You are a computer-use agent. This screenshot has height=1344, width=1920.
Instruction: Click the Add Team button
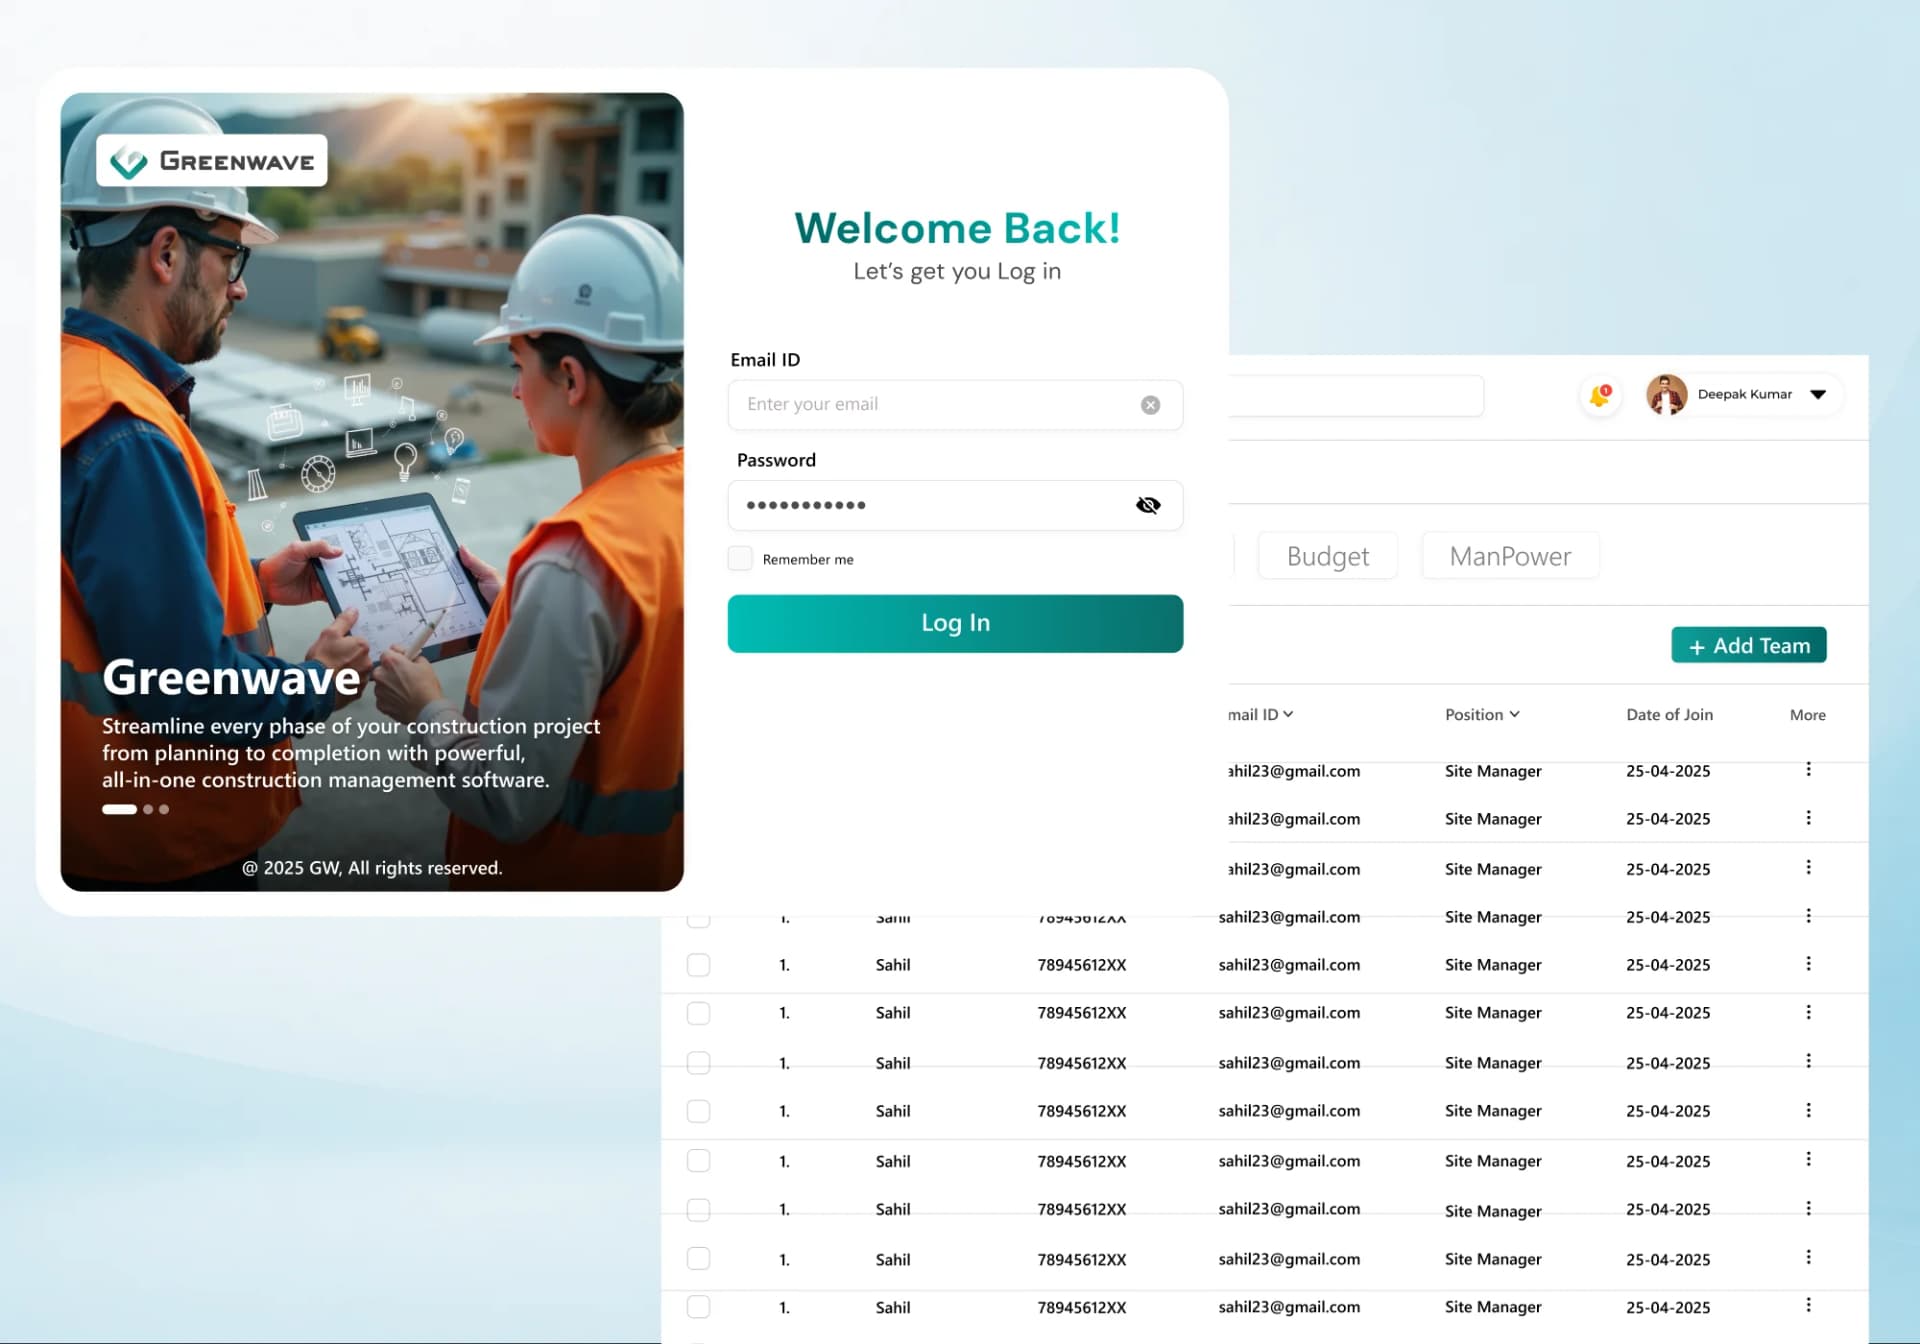click(x=1748, y=645)
